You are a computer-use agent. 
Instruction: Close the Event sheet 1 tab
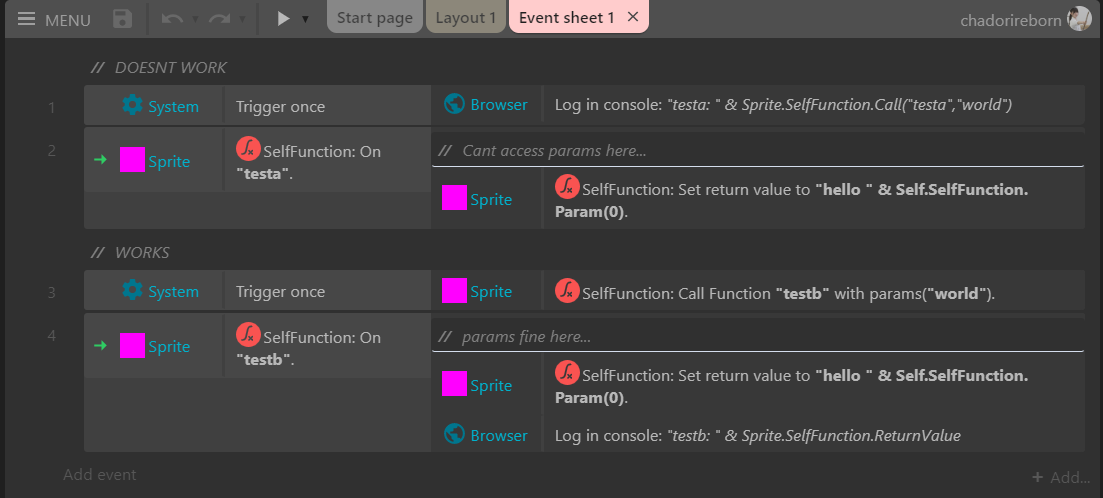tap(632, 17)
